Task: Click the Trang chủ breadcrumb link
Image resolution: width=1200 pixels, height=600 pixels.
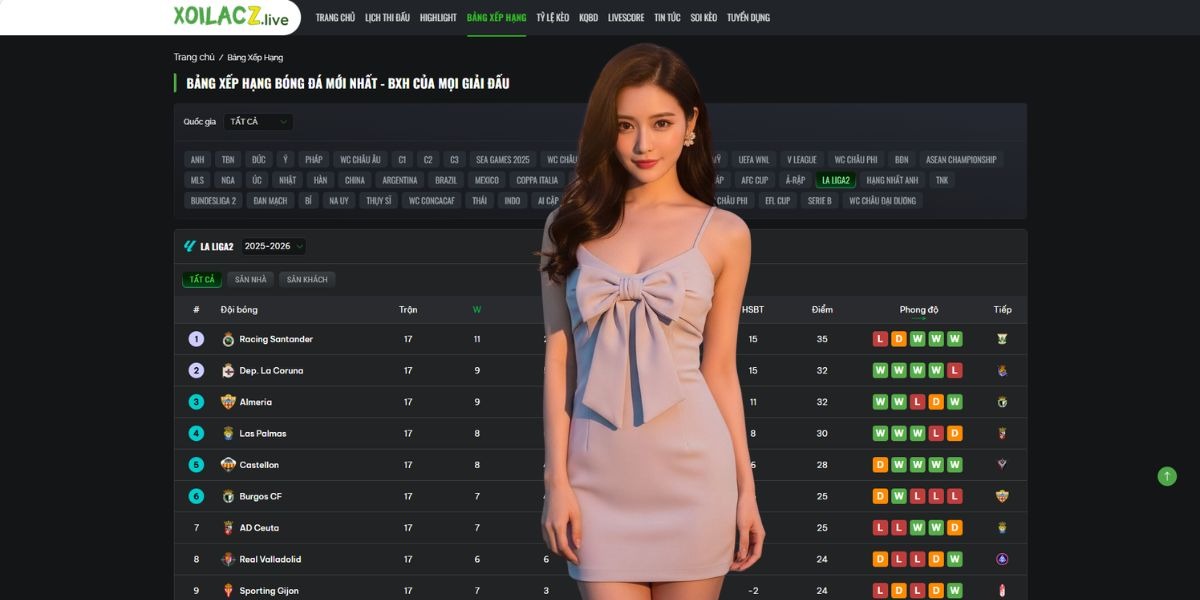Action: tap(194, 57)
